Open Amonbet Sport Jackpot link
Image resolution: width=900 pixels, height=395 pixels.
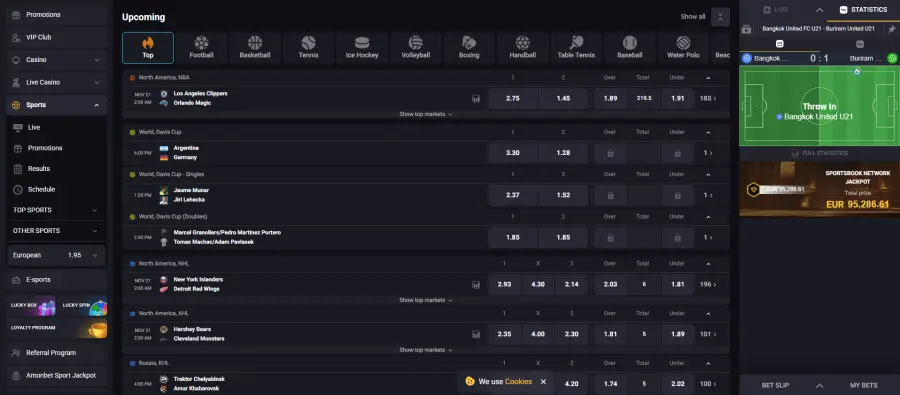point(56,375)
